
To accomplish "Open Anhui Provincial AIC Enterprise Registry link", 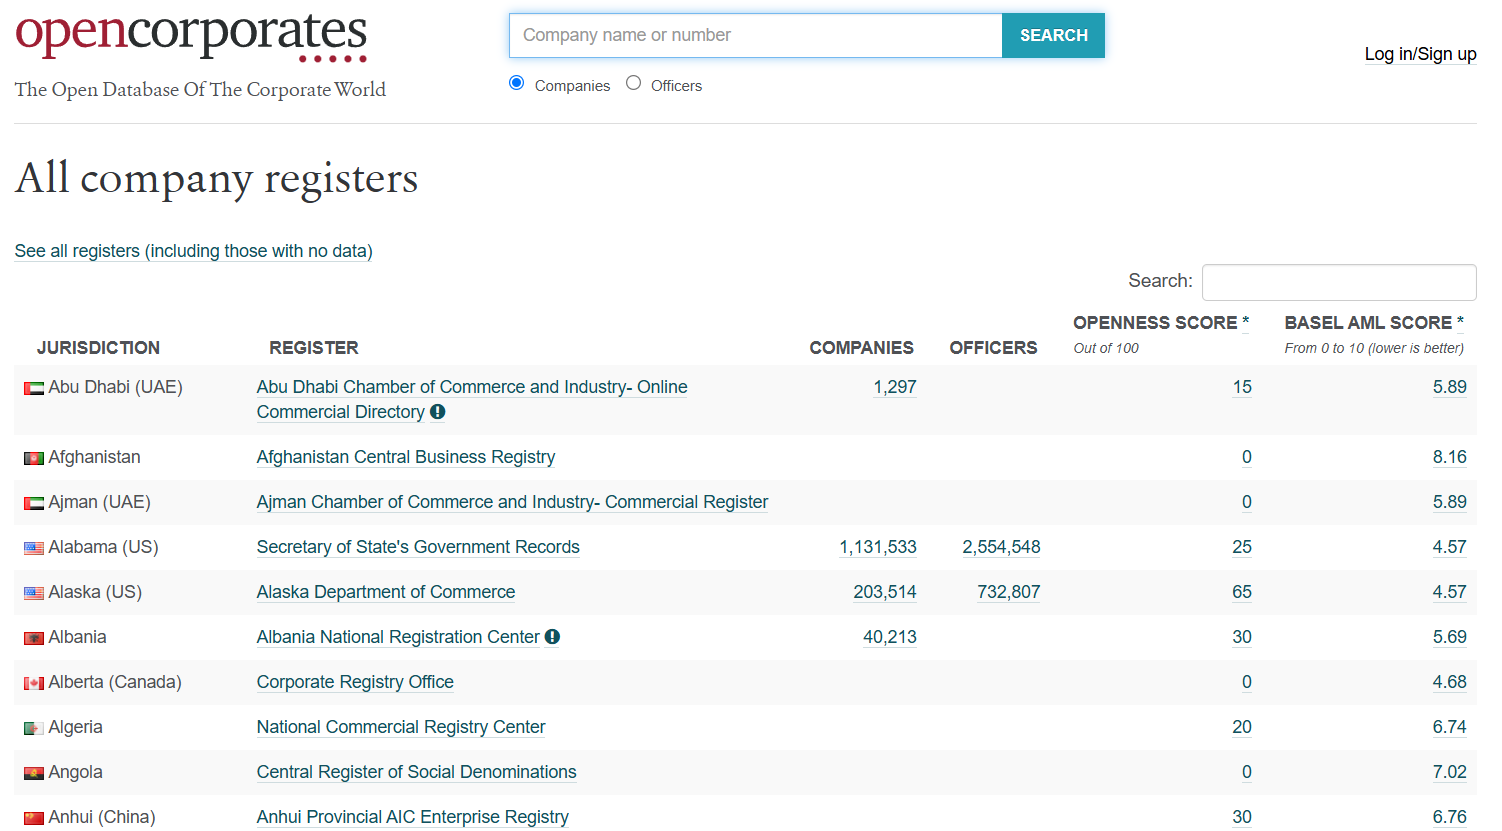I will click(x=413, y=817).
